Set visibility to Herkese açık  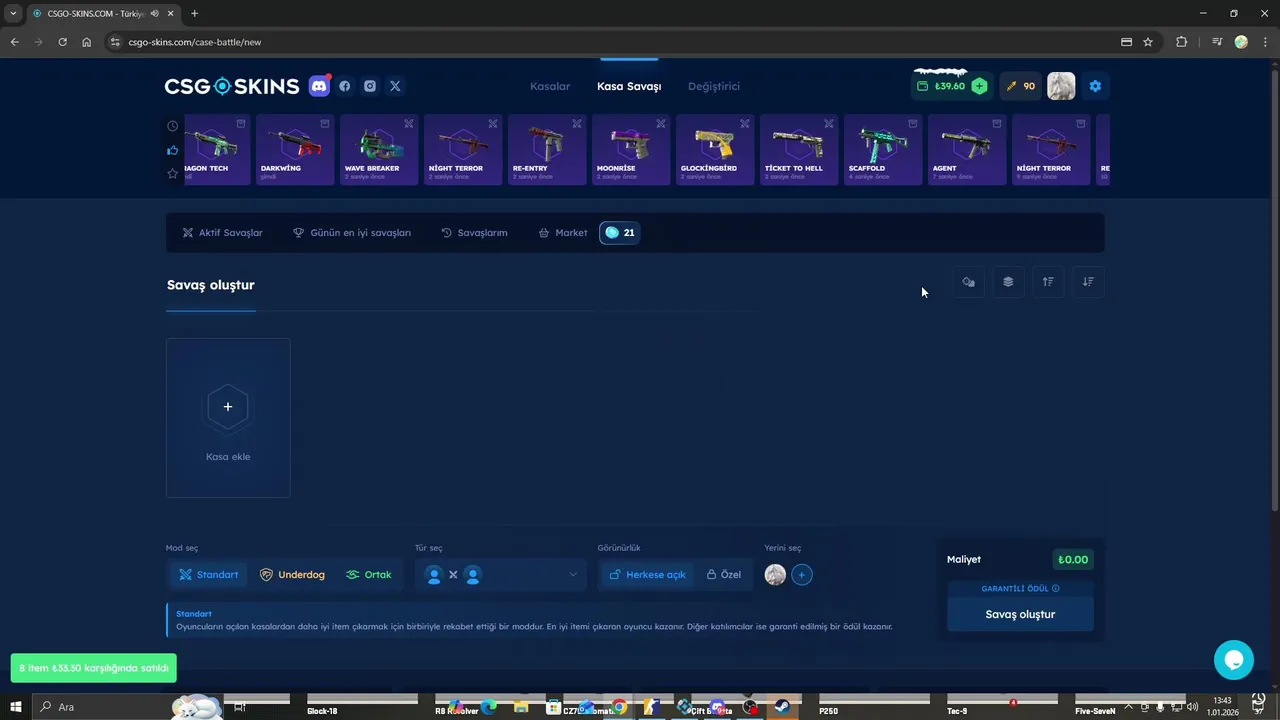pos(647,575)
